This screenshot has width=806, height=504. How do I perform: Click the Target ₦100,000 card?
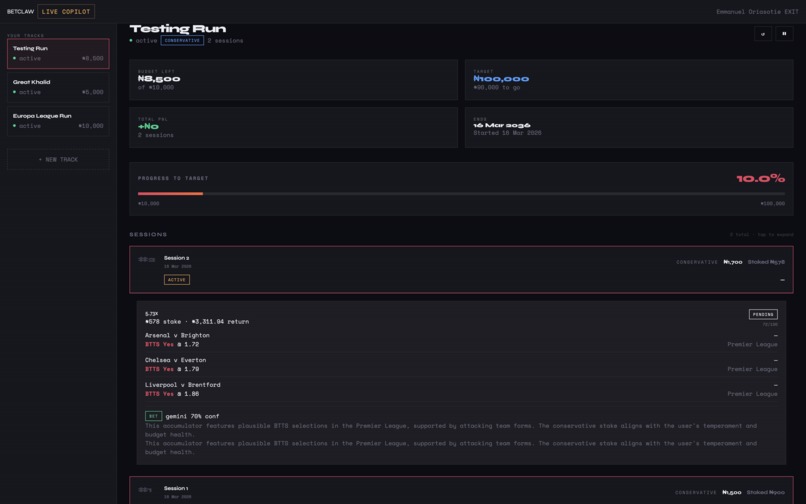click(629, 80)
